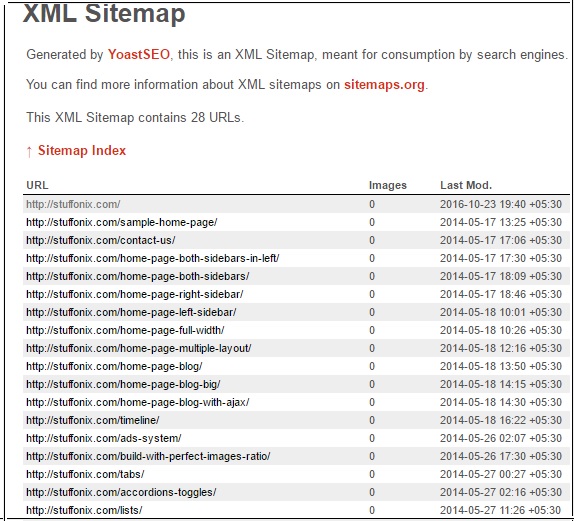Select date 2014-05-26 17:30 +05:30
The height and width of the screenshot is (521, 574).
click(501, 456)
